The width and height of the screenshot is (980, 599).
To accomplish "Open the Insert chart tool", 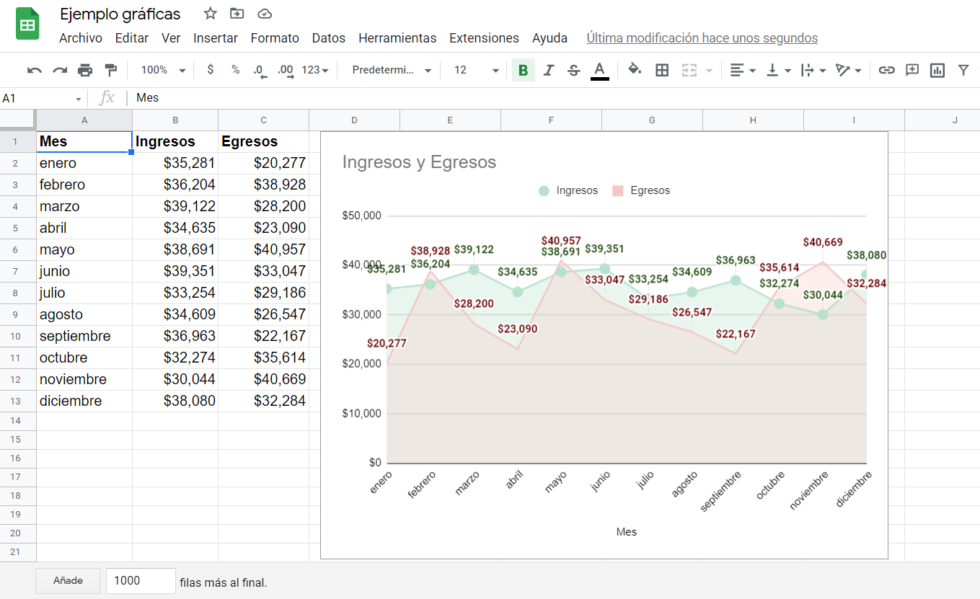I will point(936,70).
